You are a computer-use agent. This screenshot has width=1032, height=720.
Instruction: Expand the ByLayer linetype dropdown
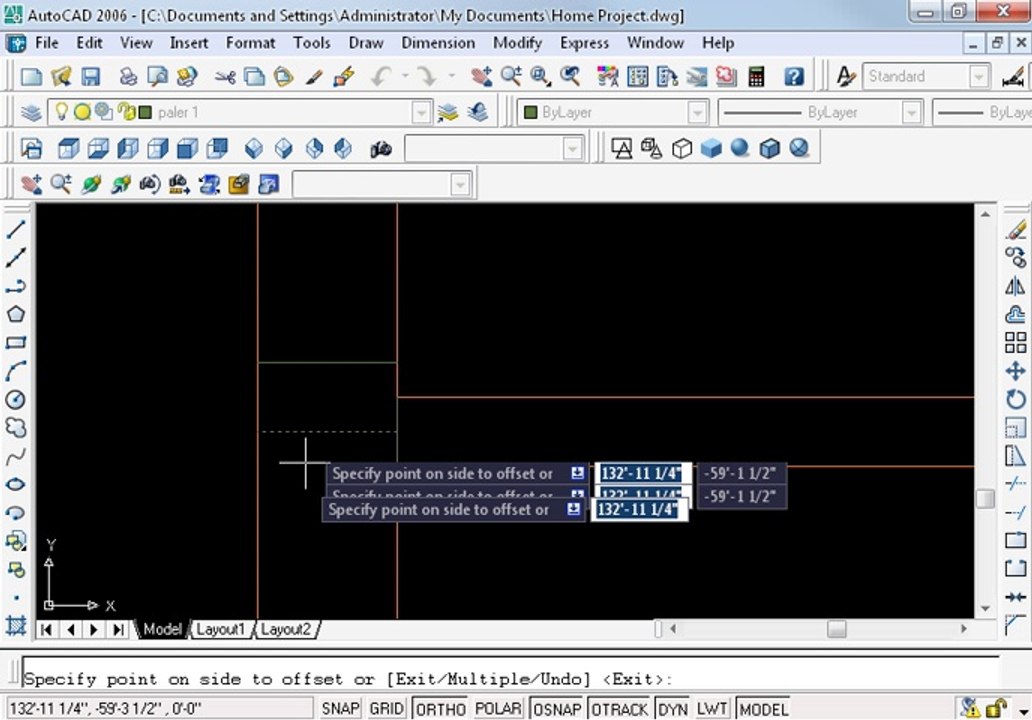[x=911, y=113]
